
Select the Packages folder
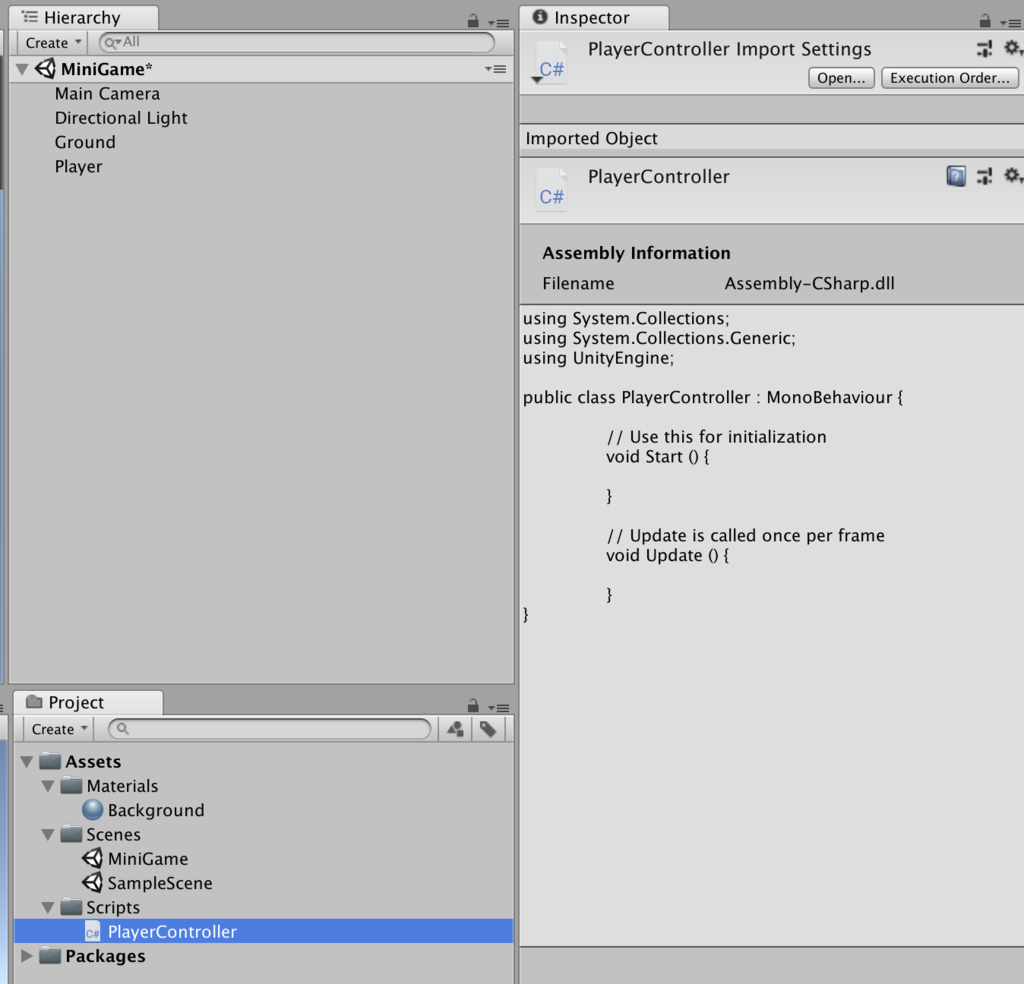105,956
